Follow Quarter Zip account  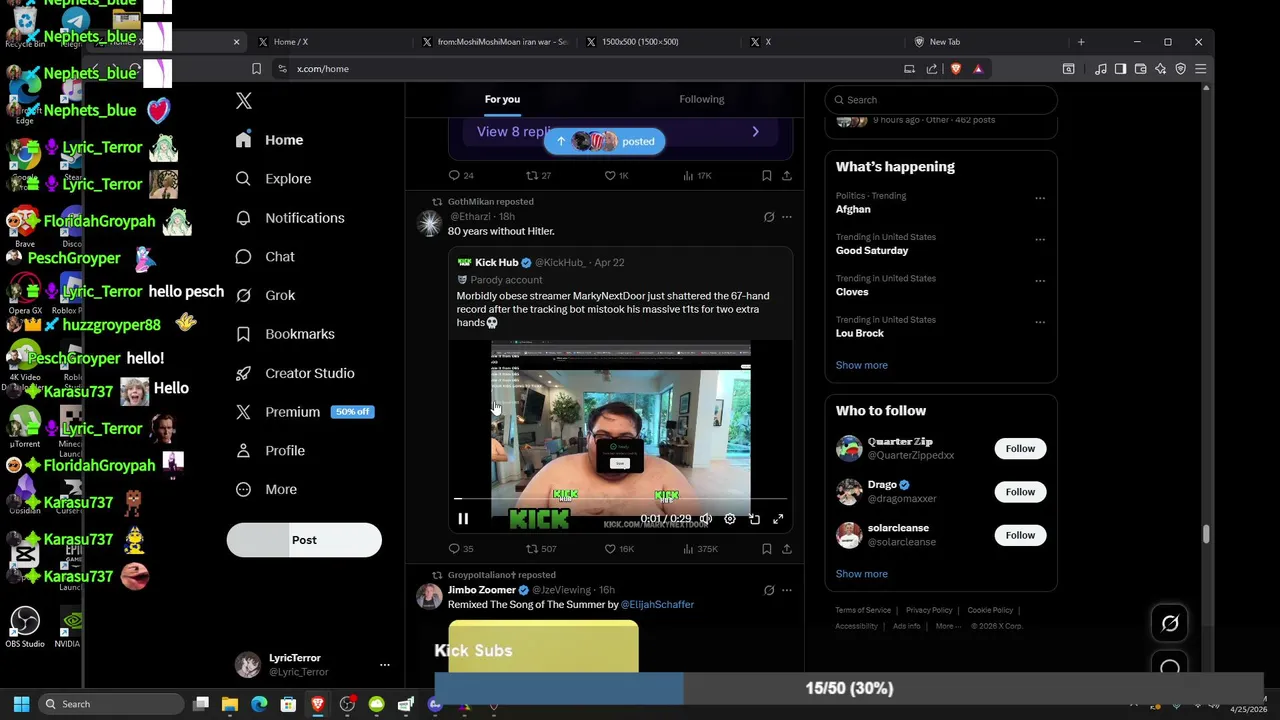click(x=1020, y=449)
